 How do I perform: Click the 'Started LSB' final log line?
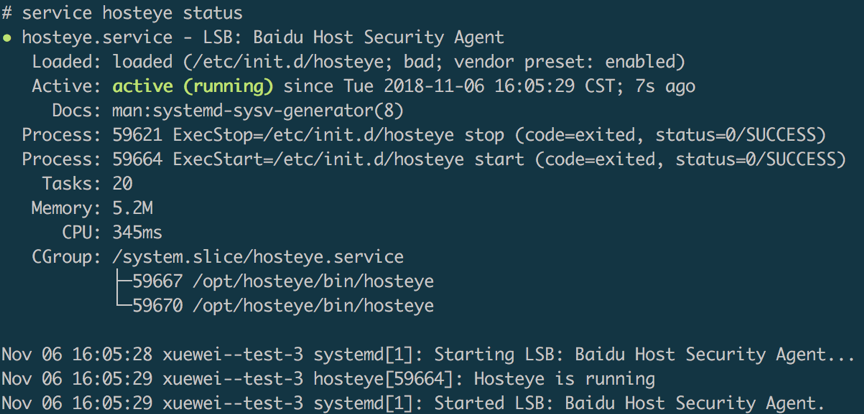tap(418, 403)
